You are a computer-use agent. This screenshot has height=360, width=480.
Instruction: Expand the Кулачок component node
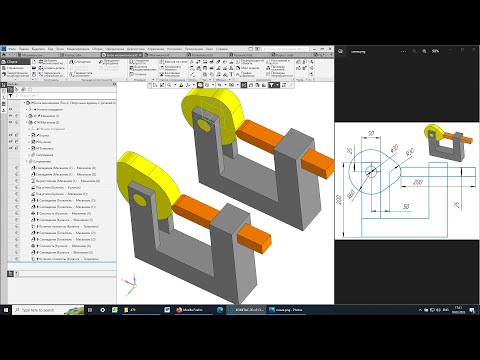[29, 142]
